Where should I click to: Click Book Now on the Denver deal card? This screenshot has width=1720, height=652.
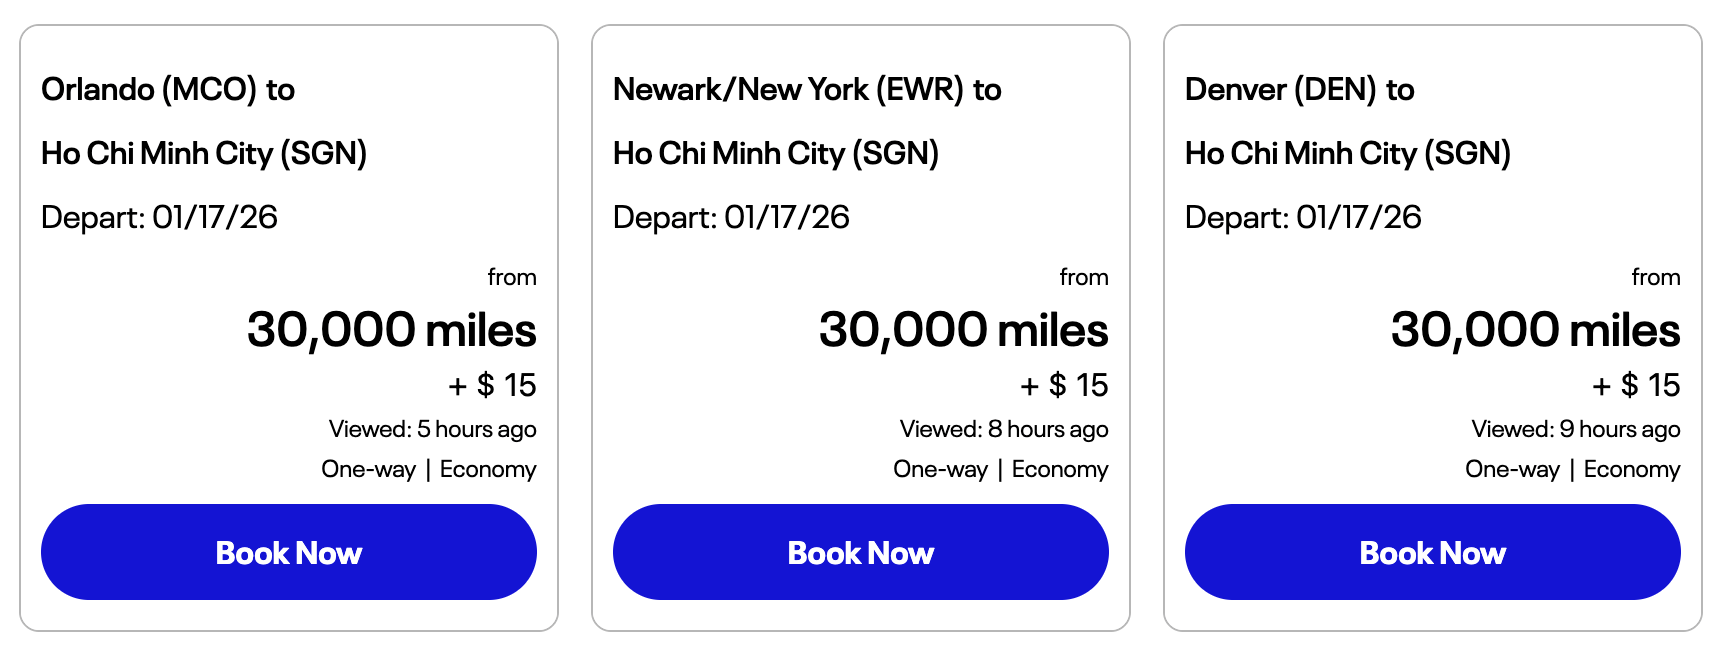pos(1432,551)
